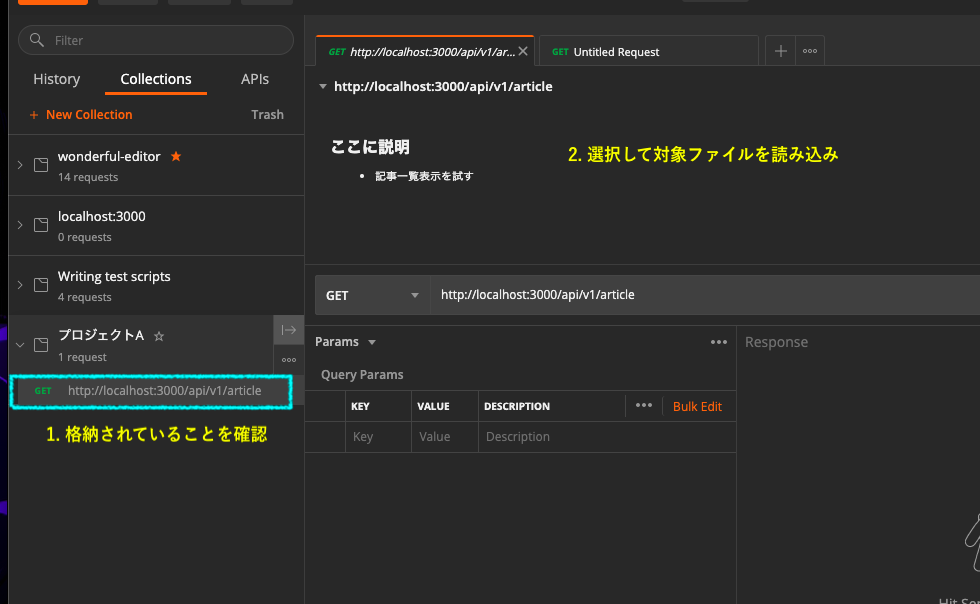
Task: Click the Filter collections input field
Action: point(156,40)
